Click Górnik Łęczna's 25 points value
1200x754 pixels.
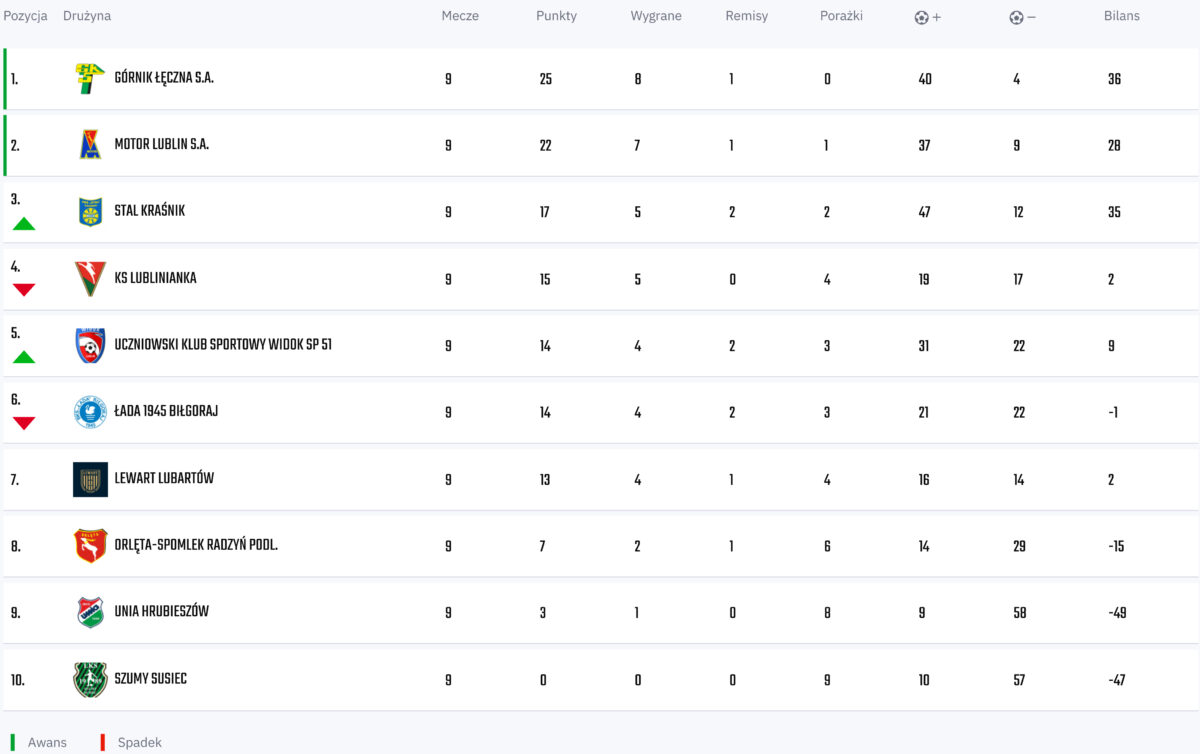coord(545,79)
